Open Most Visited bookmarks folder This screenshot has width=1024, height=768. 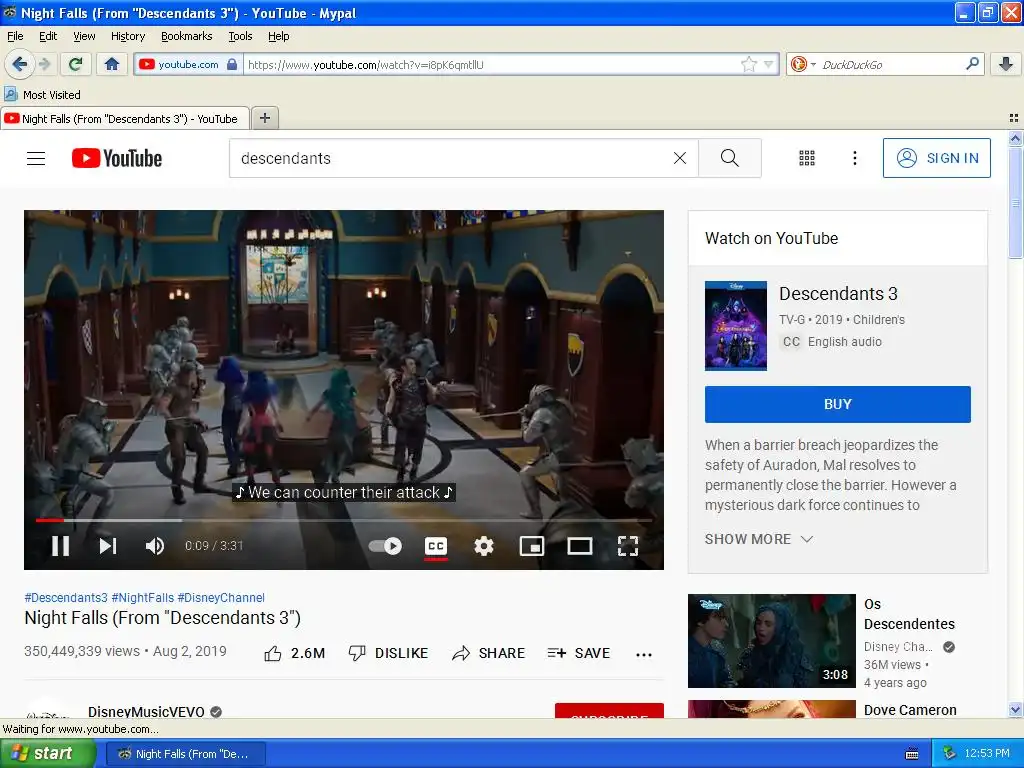click(43, 95)
